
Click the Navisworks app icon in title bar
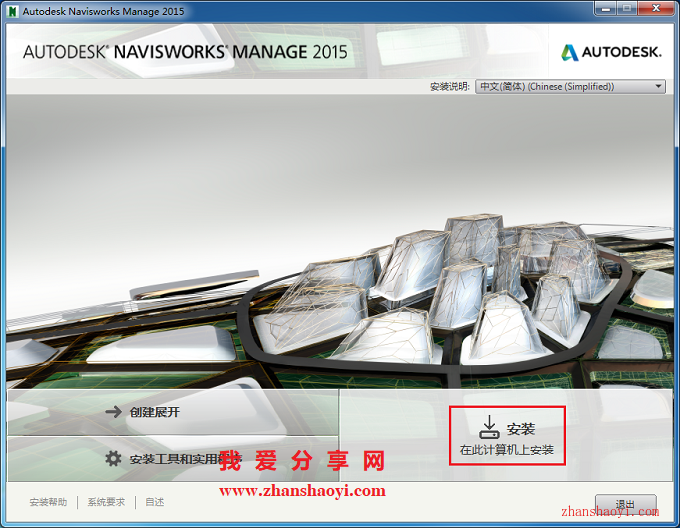pyautogui.click(x=13, y=11)
